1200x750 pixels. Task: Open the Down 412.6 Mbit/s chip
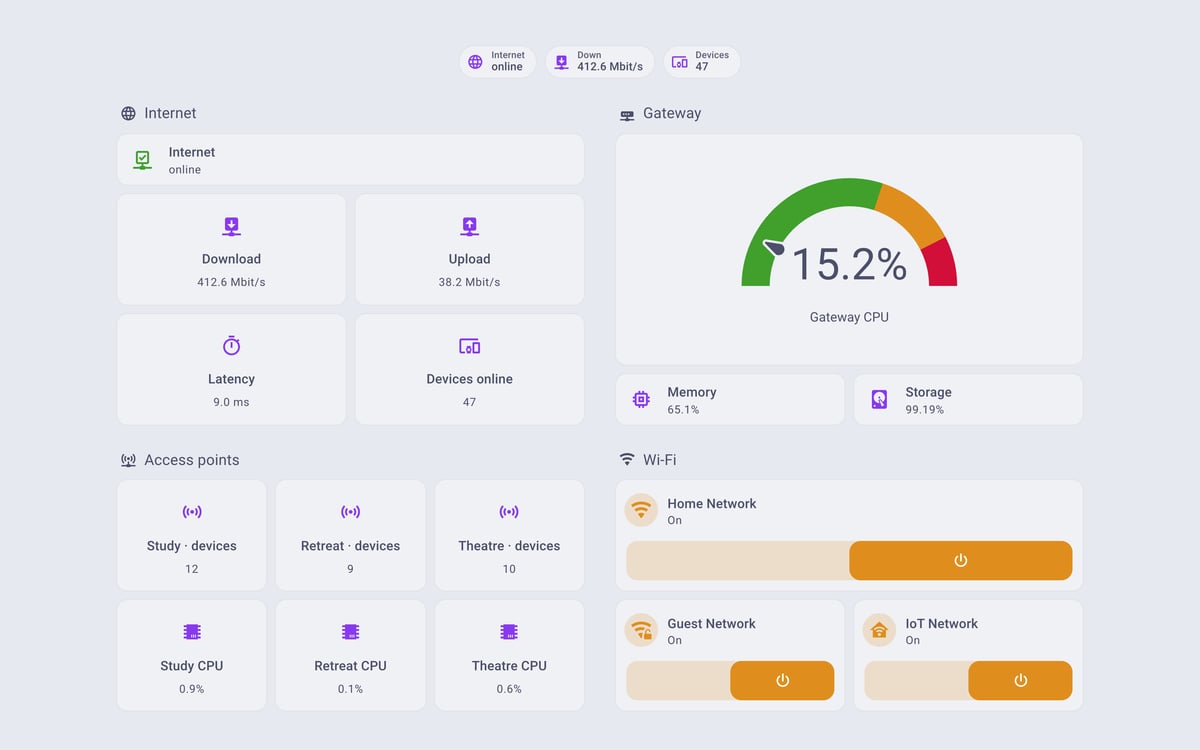[x=600, y=62]
